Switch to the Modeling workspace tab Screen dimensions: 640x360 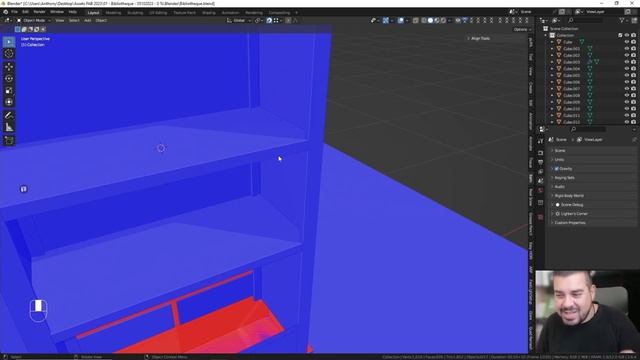(x=113, y=13)
